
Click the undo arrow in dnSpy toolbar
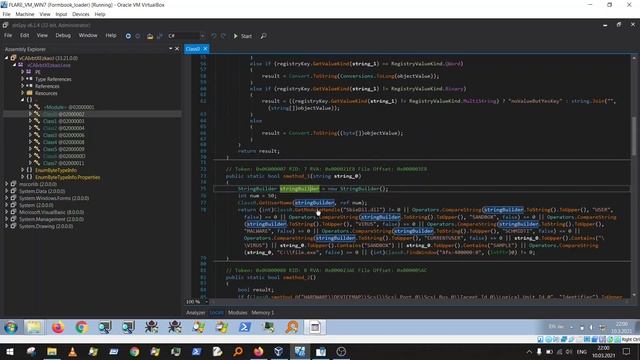(214, 36)
